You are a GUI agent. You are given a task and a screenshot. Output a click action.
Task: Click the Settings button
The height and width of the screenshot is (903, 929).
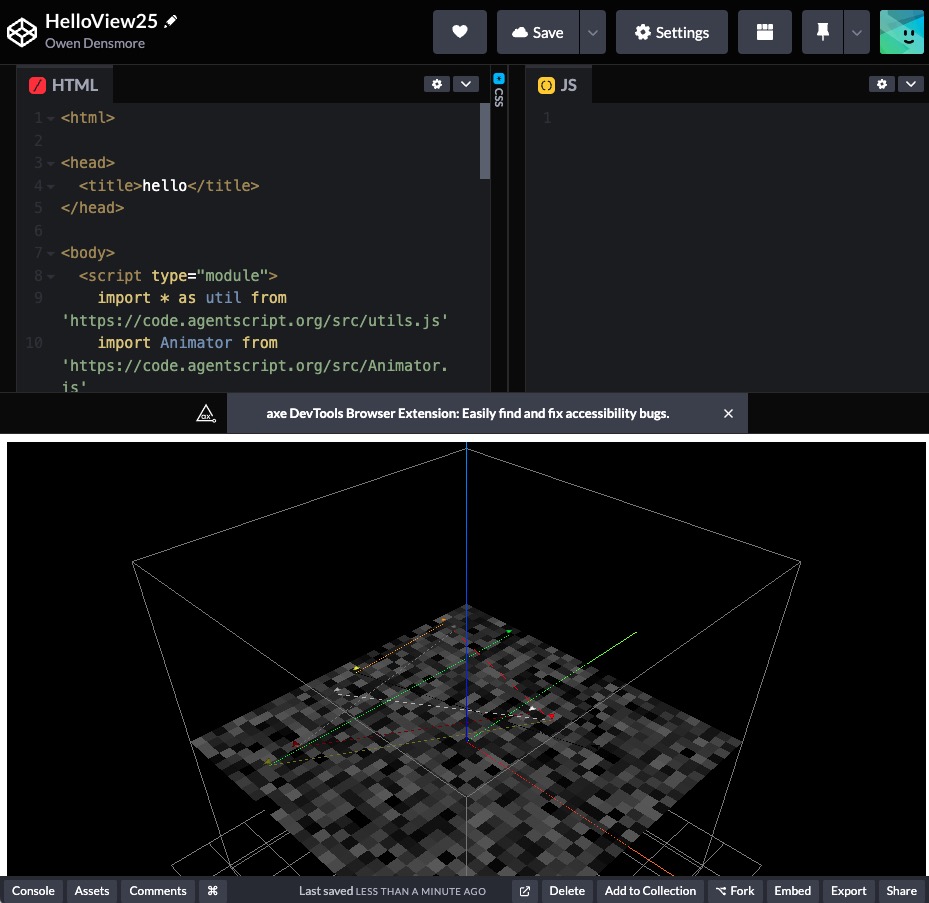click(x=672, y=32)
